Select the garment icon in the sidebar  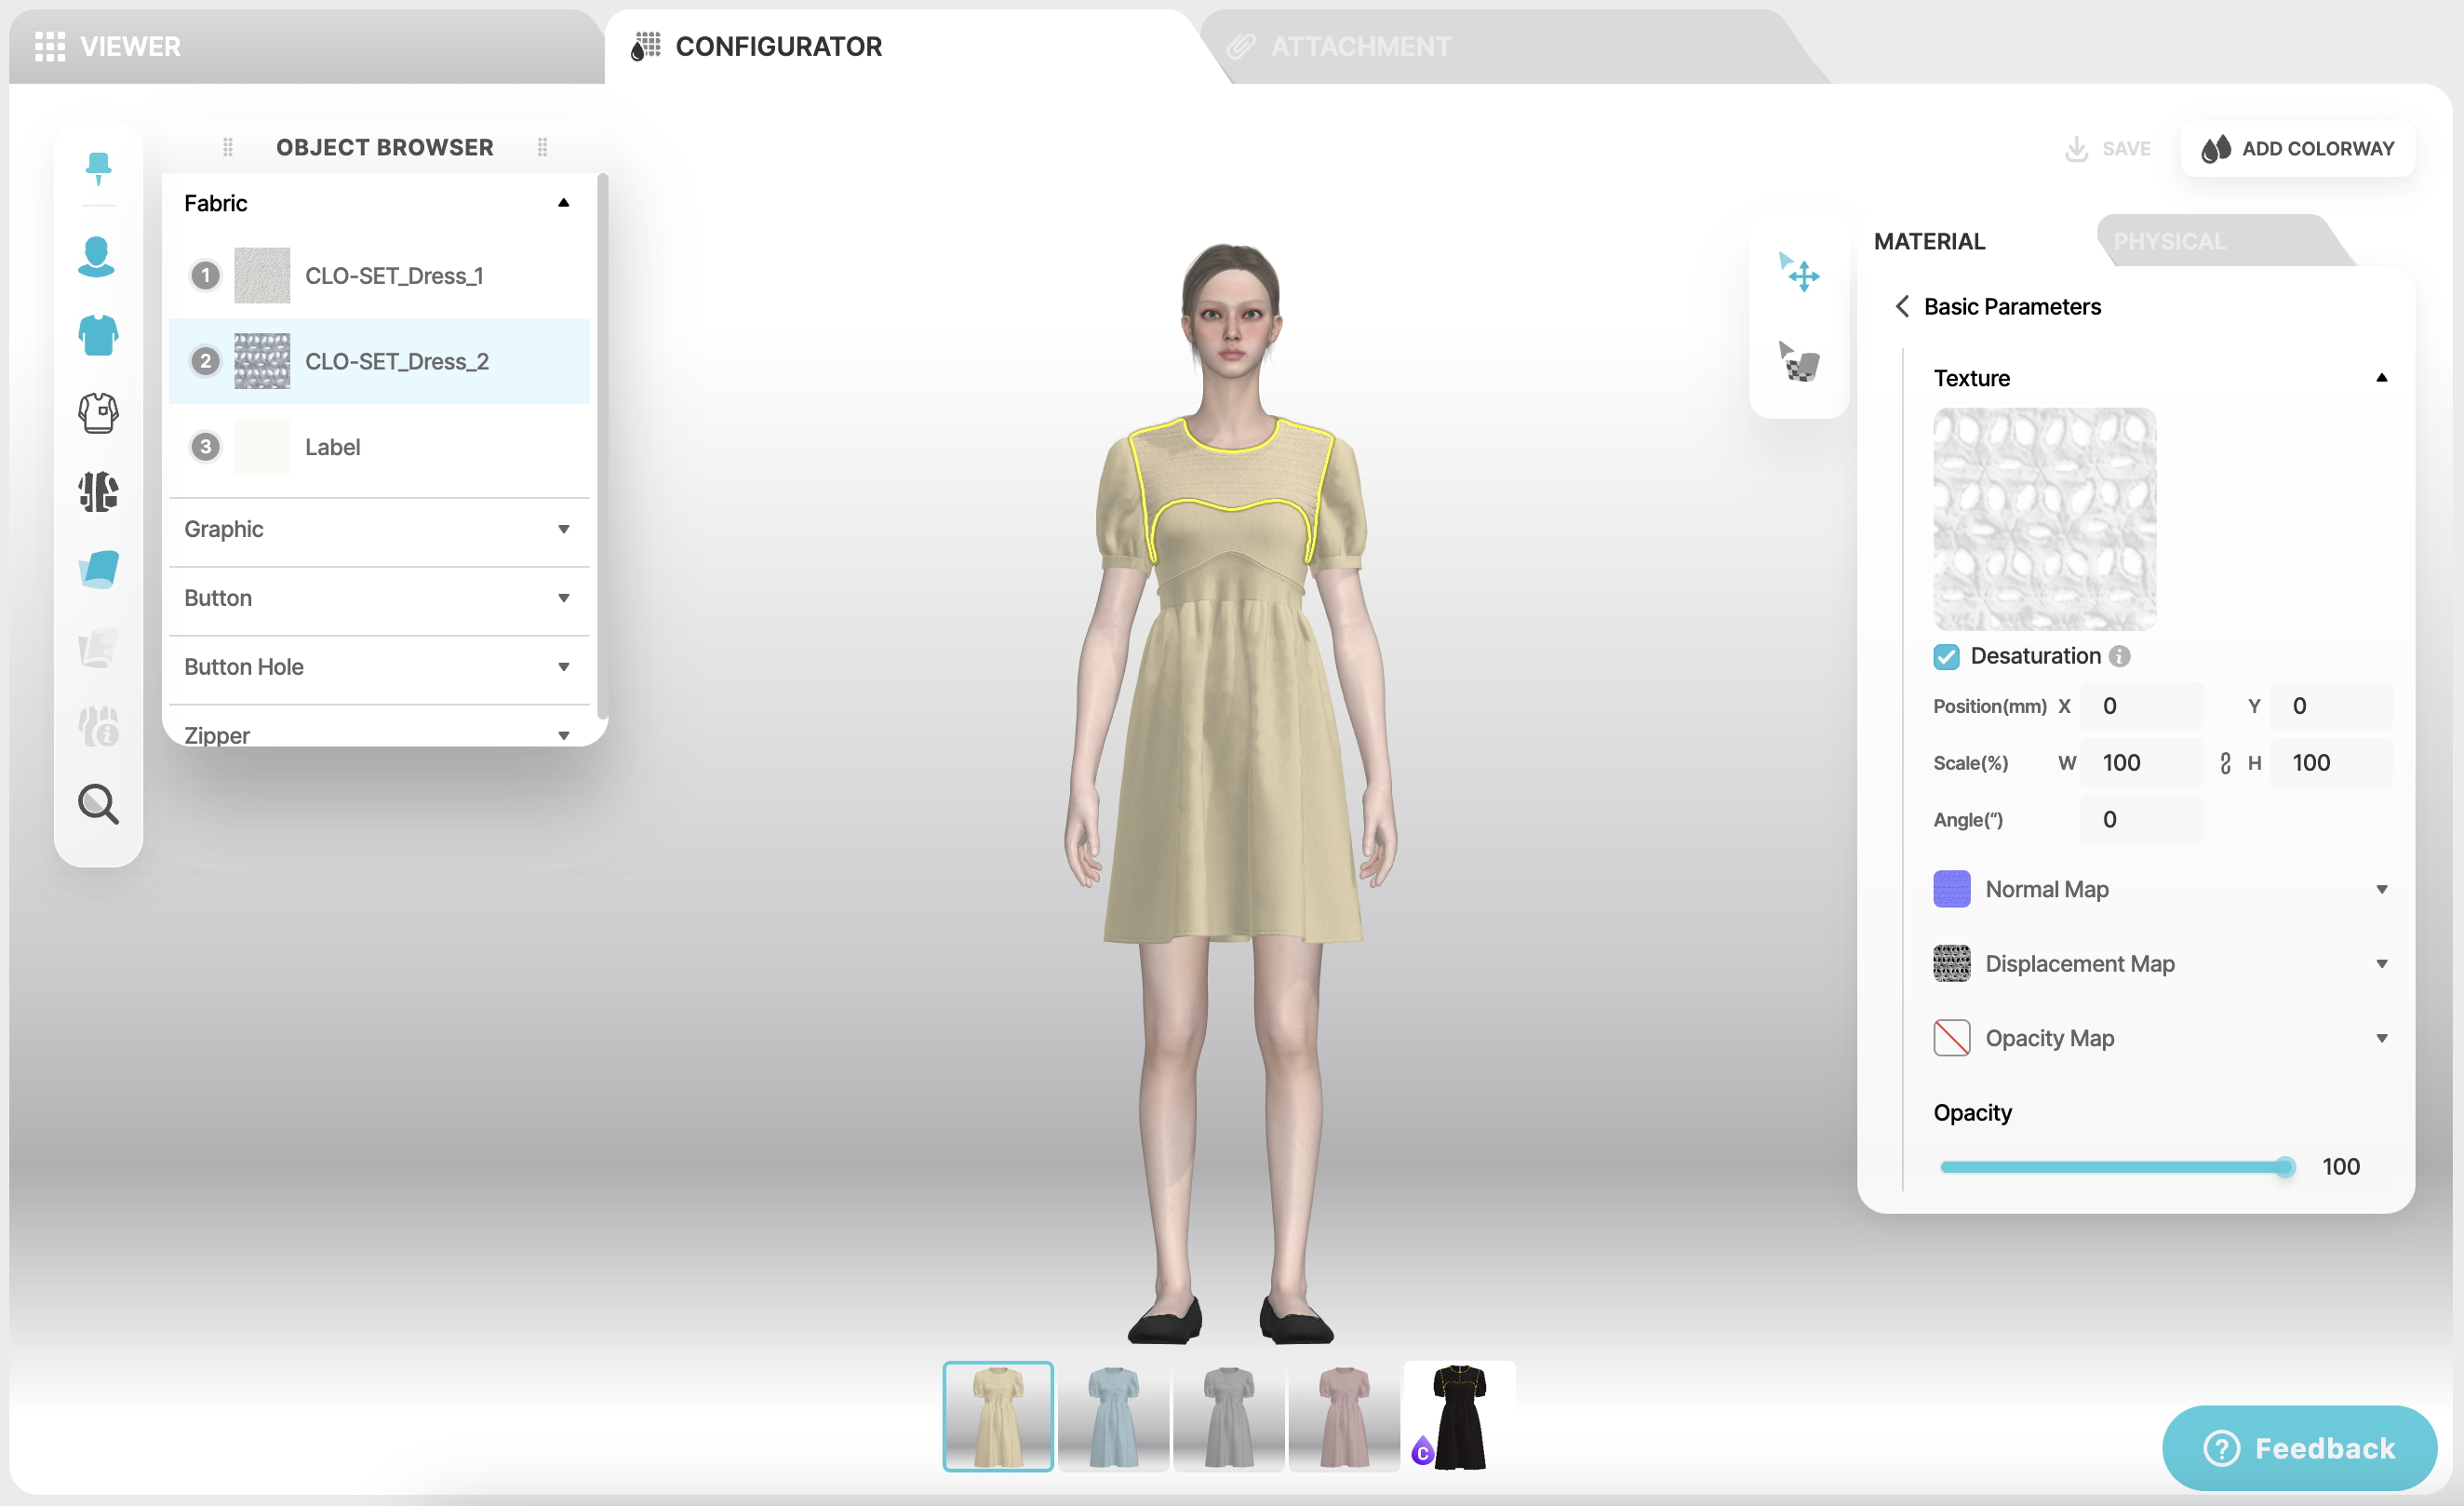[x=97, y=335]
